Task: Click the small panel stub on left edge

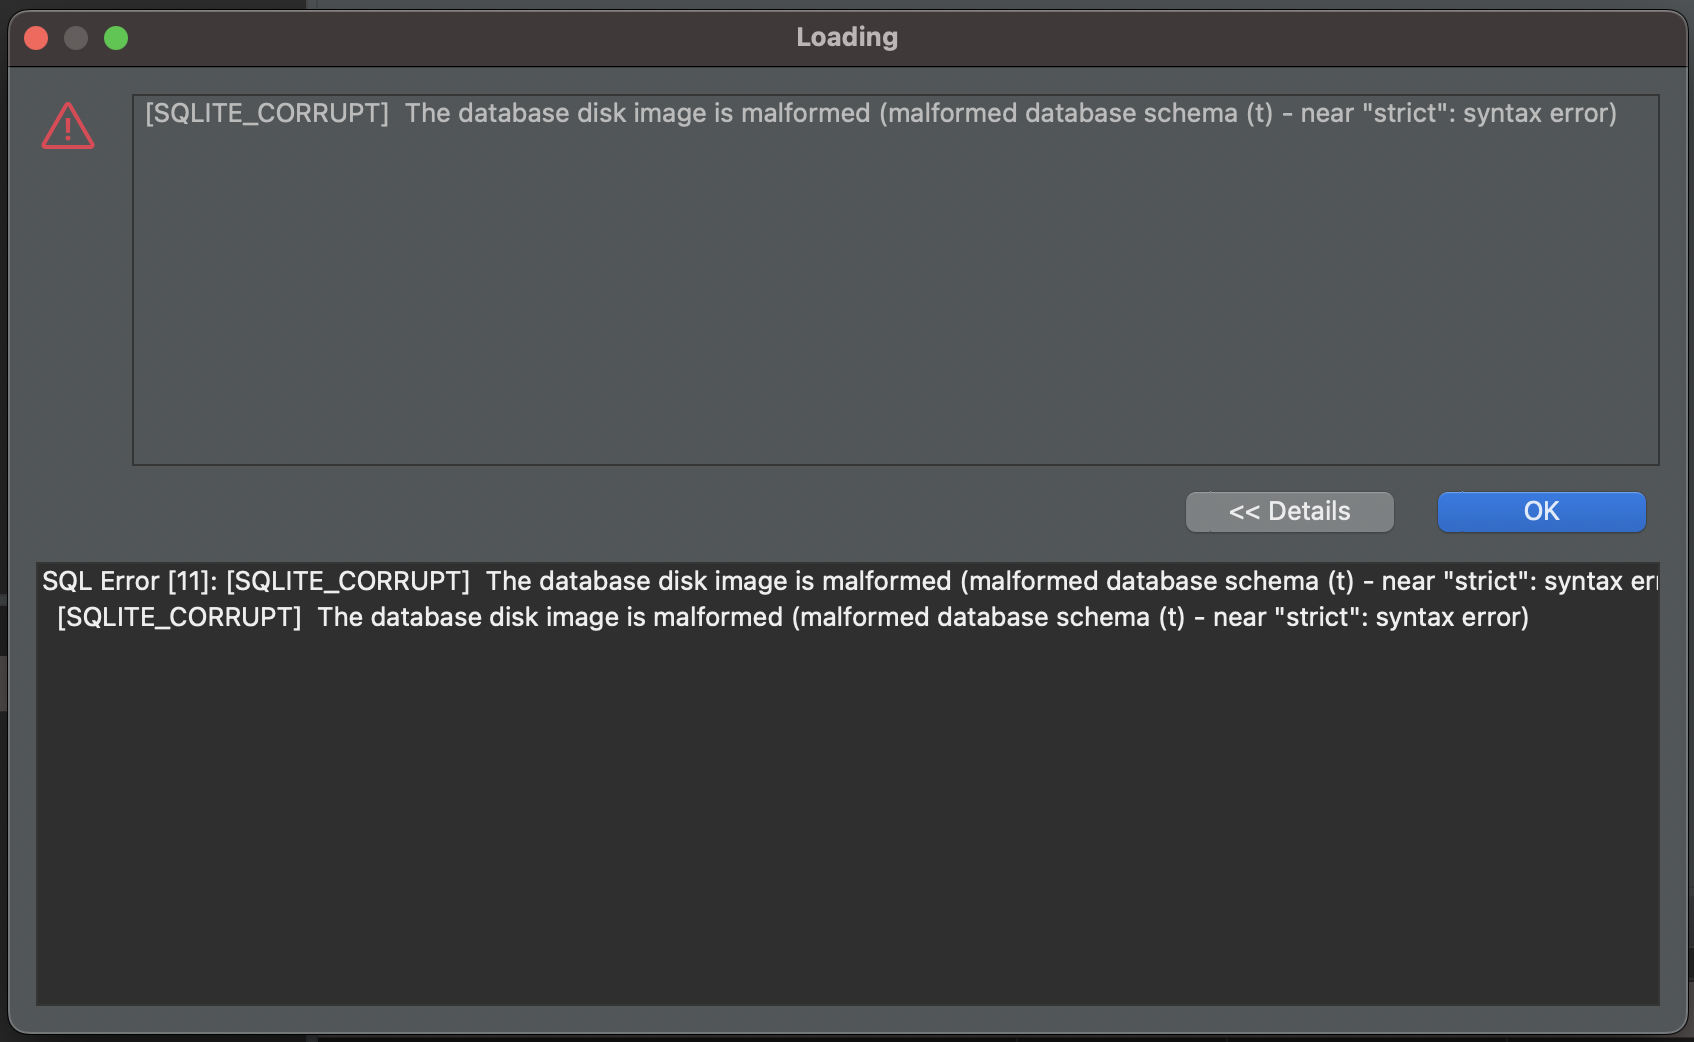Action: coord(4,680)
